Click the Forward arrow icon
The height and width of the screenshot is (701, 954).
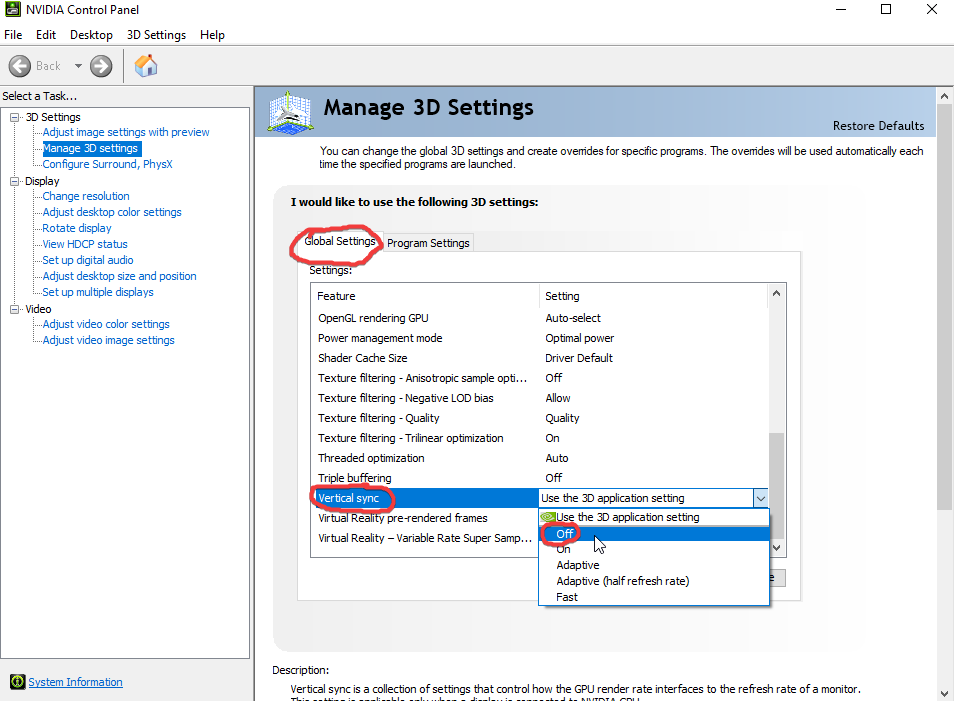[x=101, y=66]
